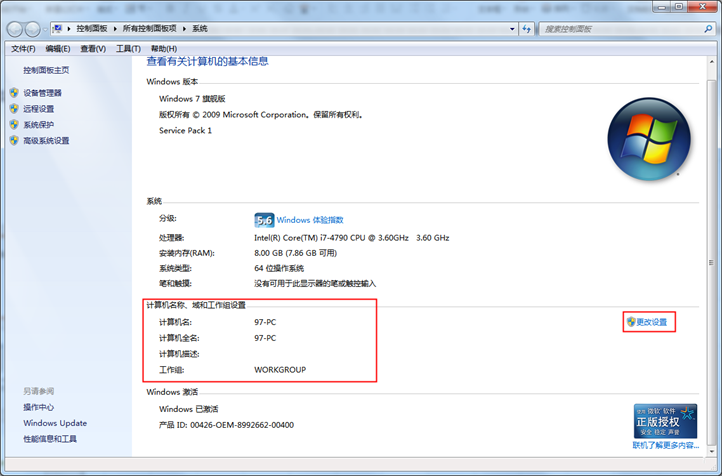Open 高级系统设置 link
The width and height of the screenshot is (722, 476).
(x=46, y=140)
